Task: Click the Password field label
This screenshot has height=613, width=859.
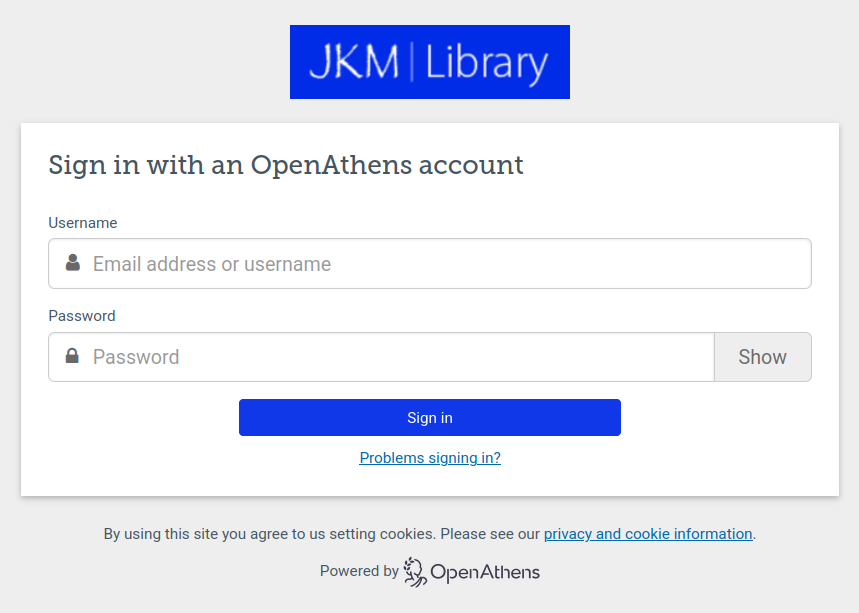Action: pyautogui.click(x=81, y=315)
